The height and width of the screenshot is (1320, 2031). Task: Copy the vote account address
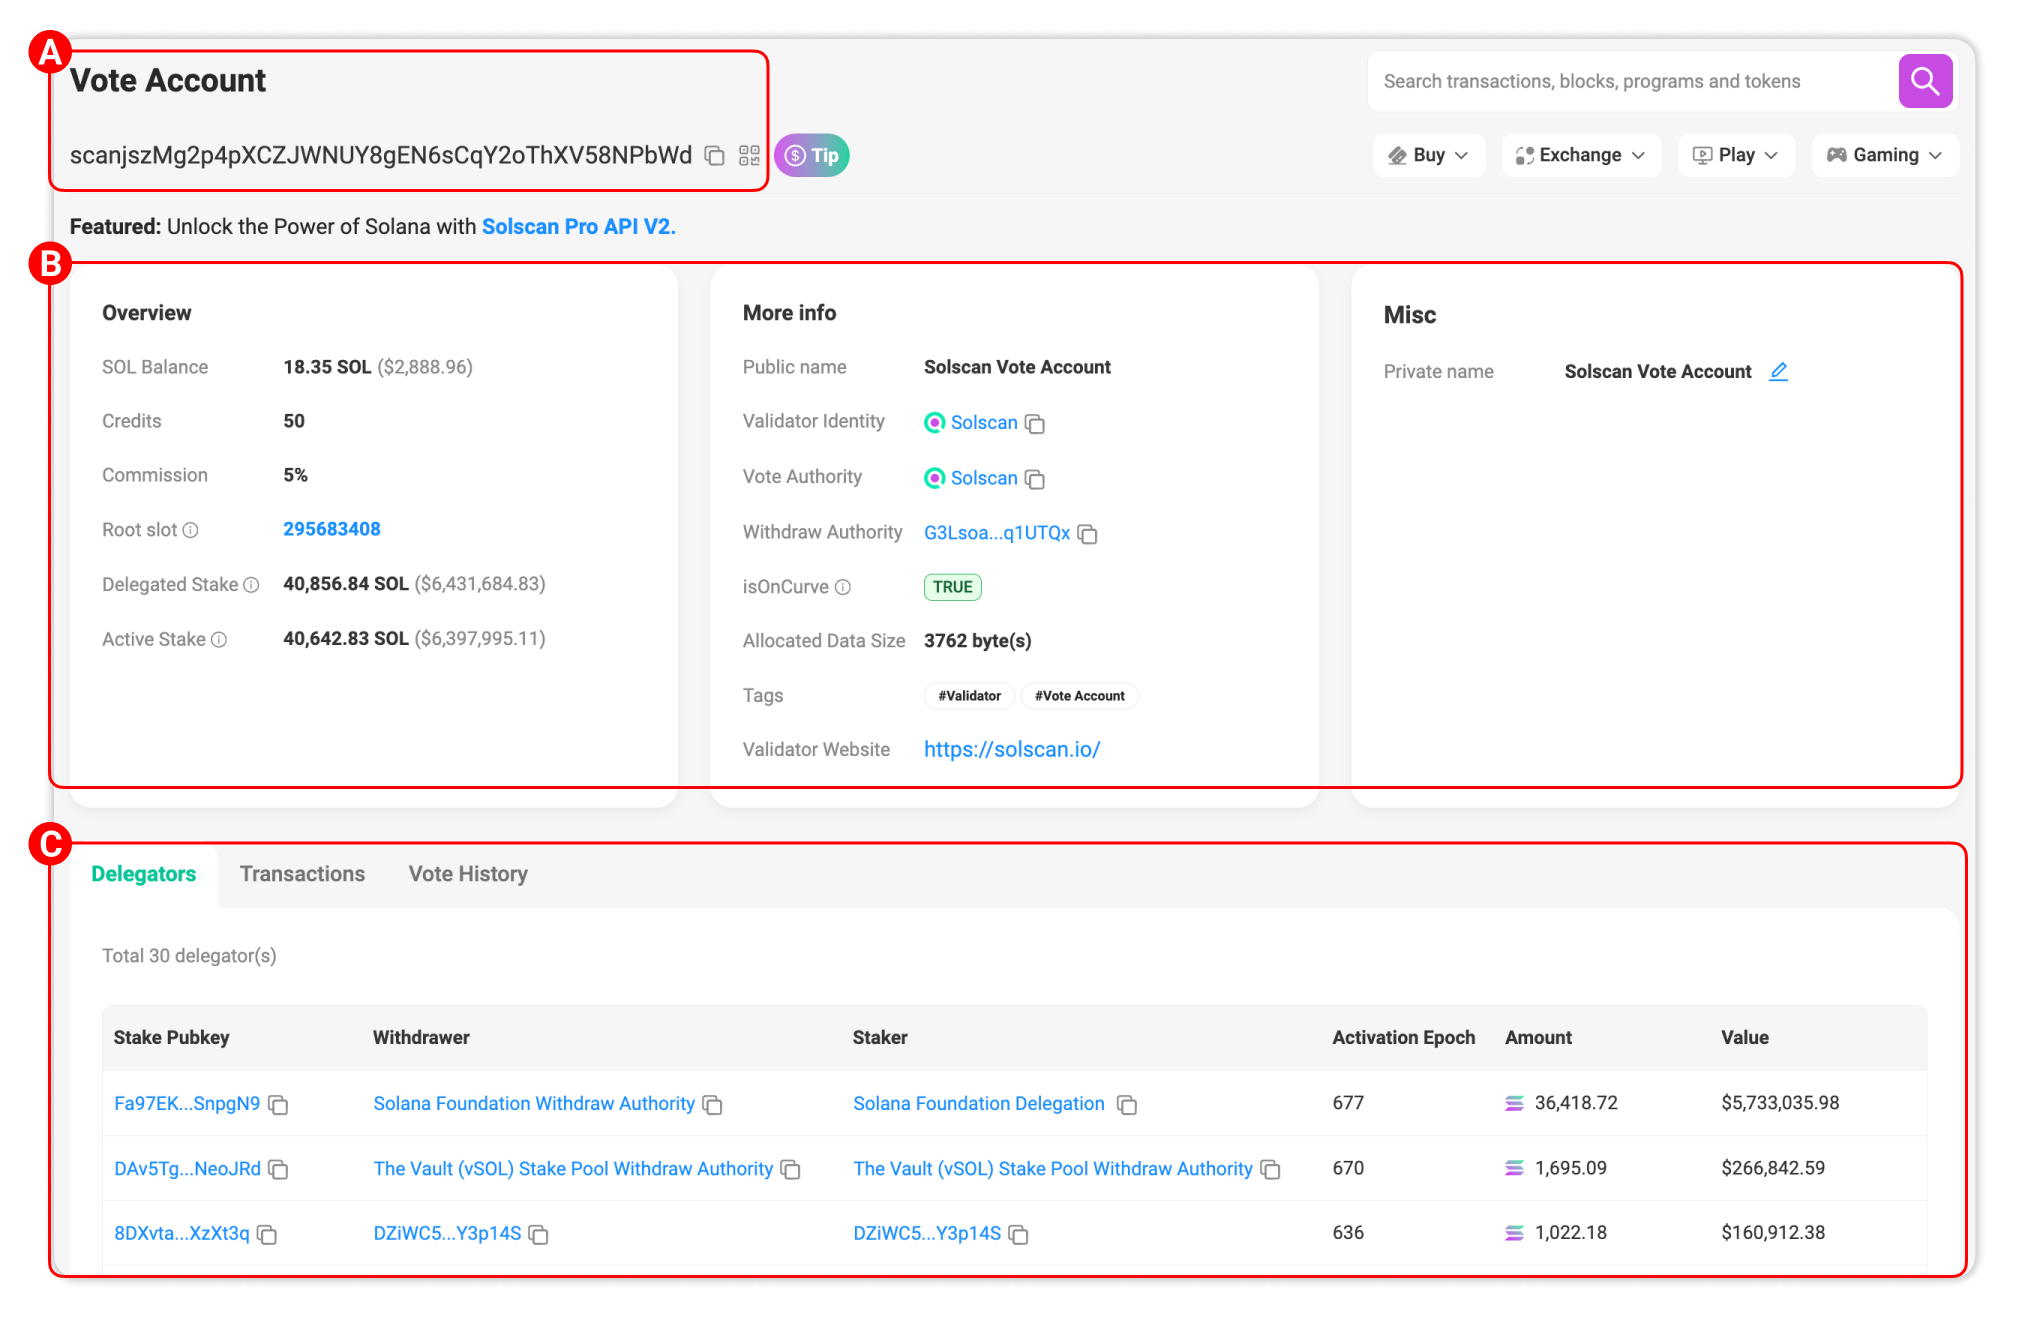pyautogui.click(x=714, y=155)
